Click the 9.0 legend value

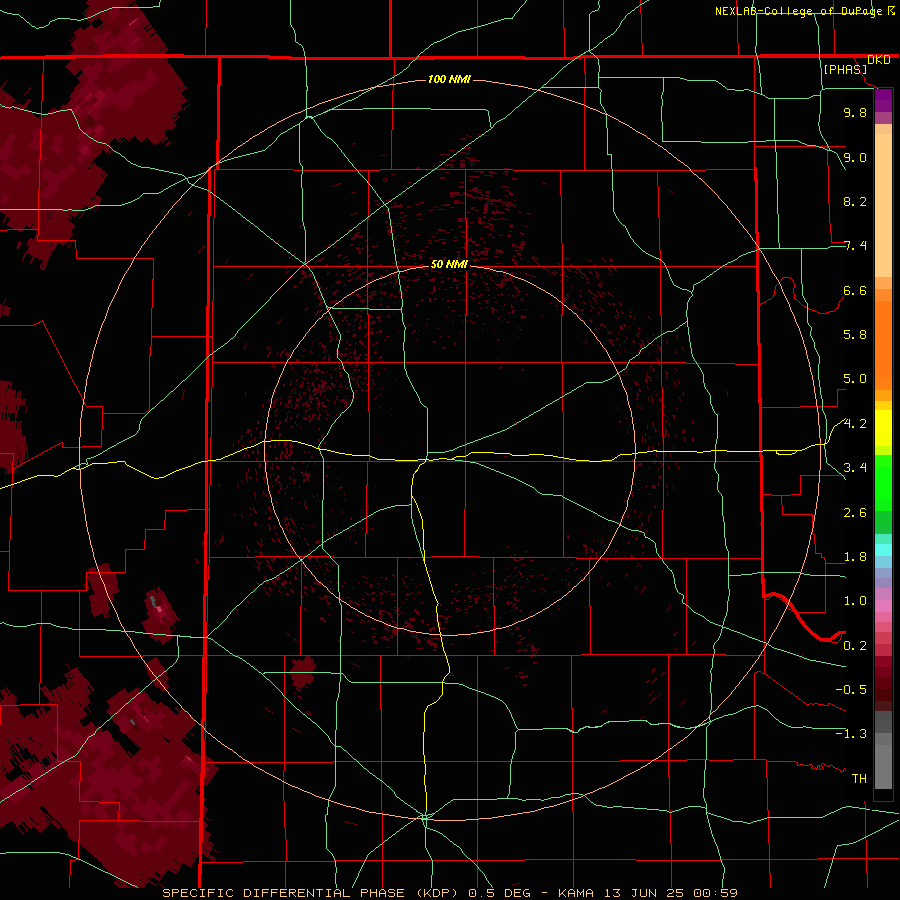pos(855,157)
